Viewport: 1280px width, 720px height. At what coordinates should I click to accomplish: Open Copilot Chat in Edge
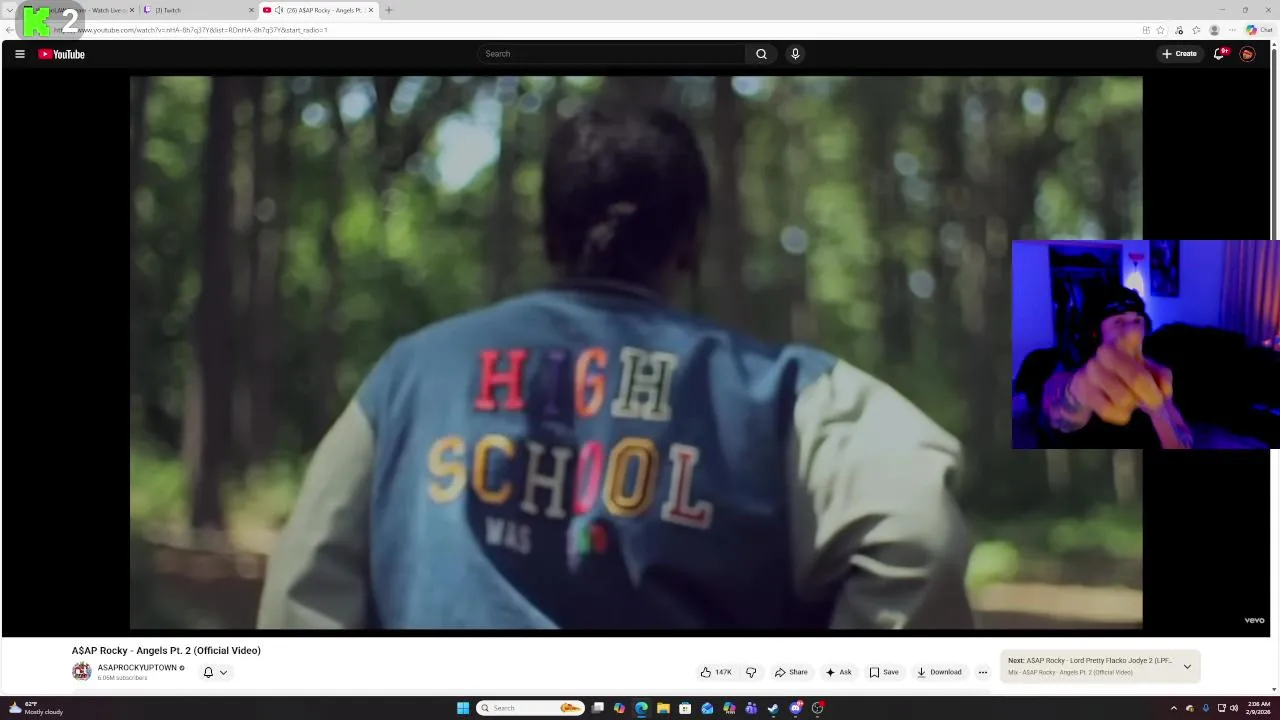[x=1258, y=30]
